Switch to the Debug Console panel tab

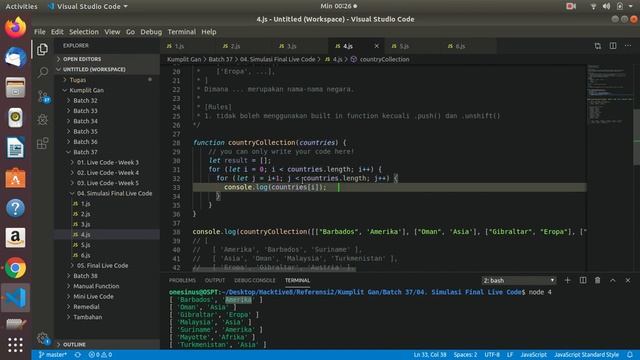pyautogui.click(x=255, y=280)
